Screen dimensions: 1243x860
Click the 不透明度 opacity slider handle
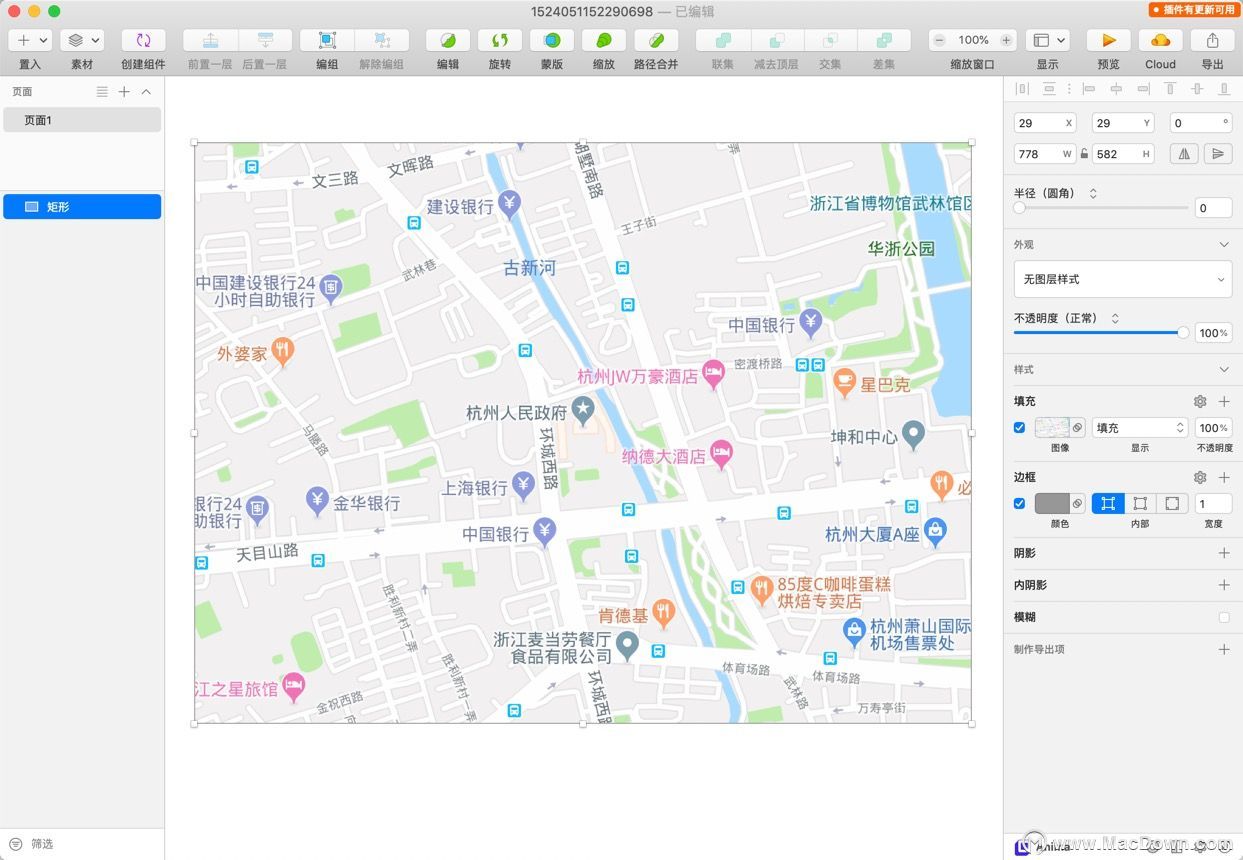1184,332
